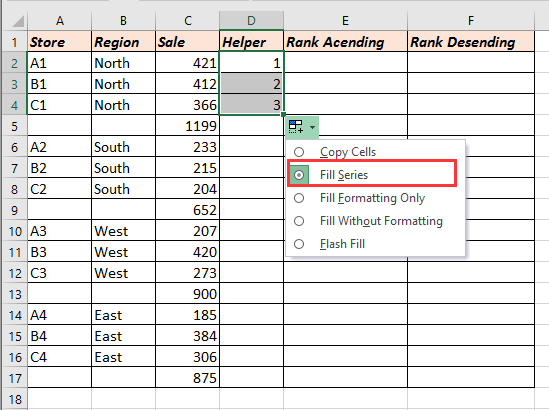Click the East region cell in row 16
549x410 pixels.
[x=123, y=357]
